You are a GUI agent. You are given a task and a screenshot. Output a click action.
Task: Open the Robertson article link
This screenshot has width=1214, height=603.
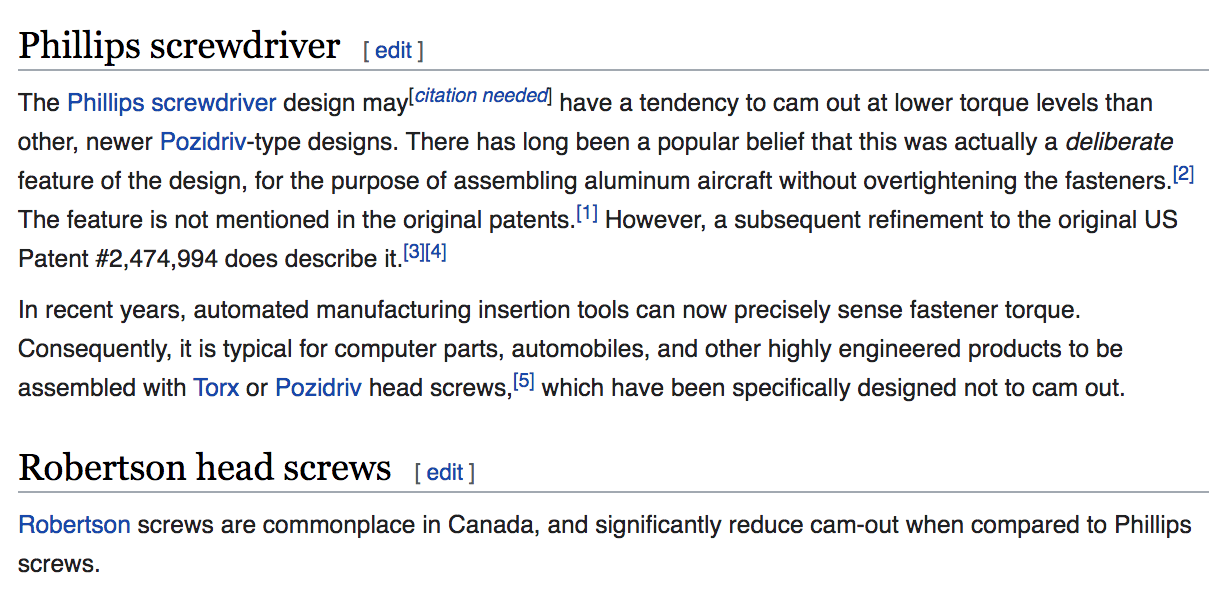pyautogui.click(x=75, y=525)
